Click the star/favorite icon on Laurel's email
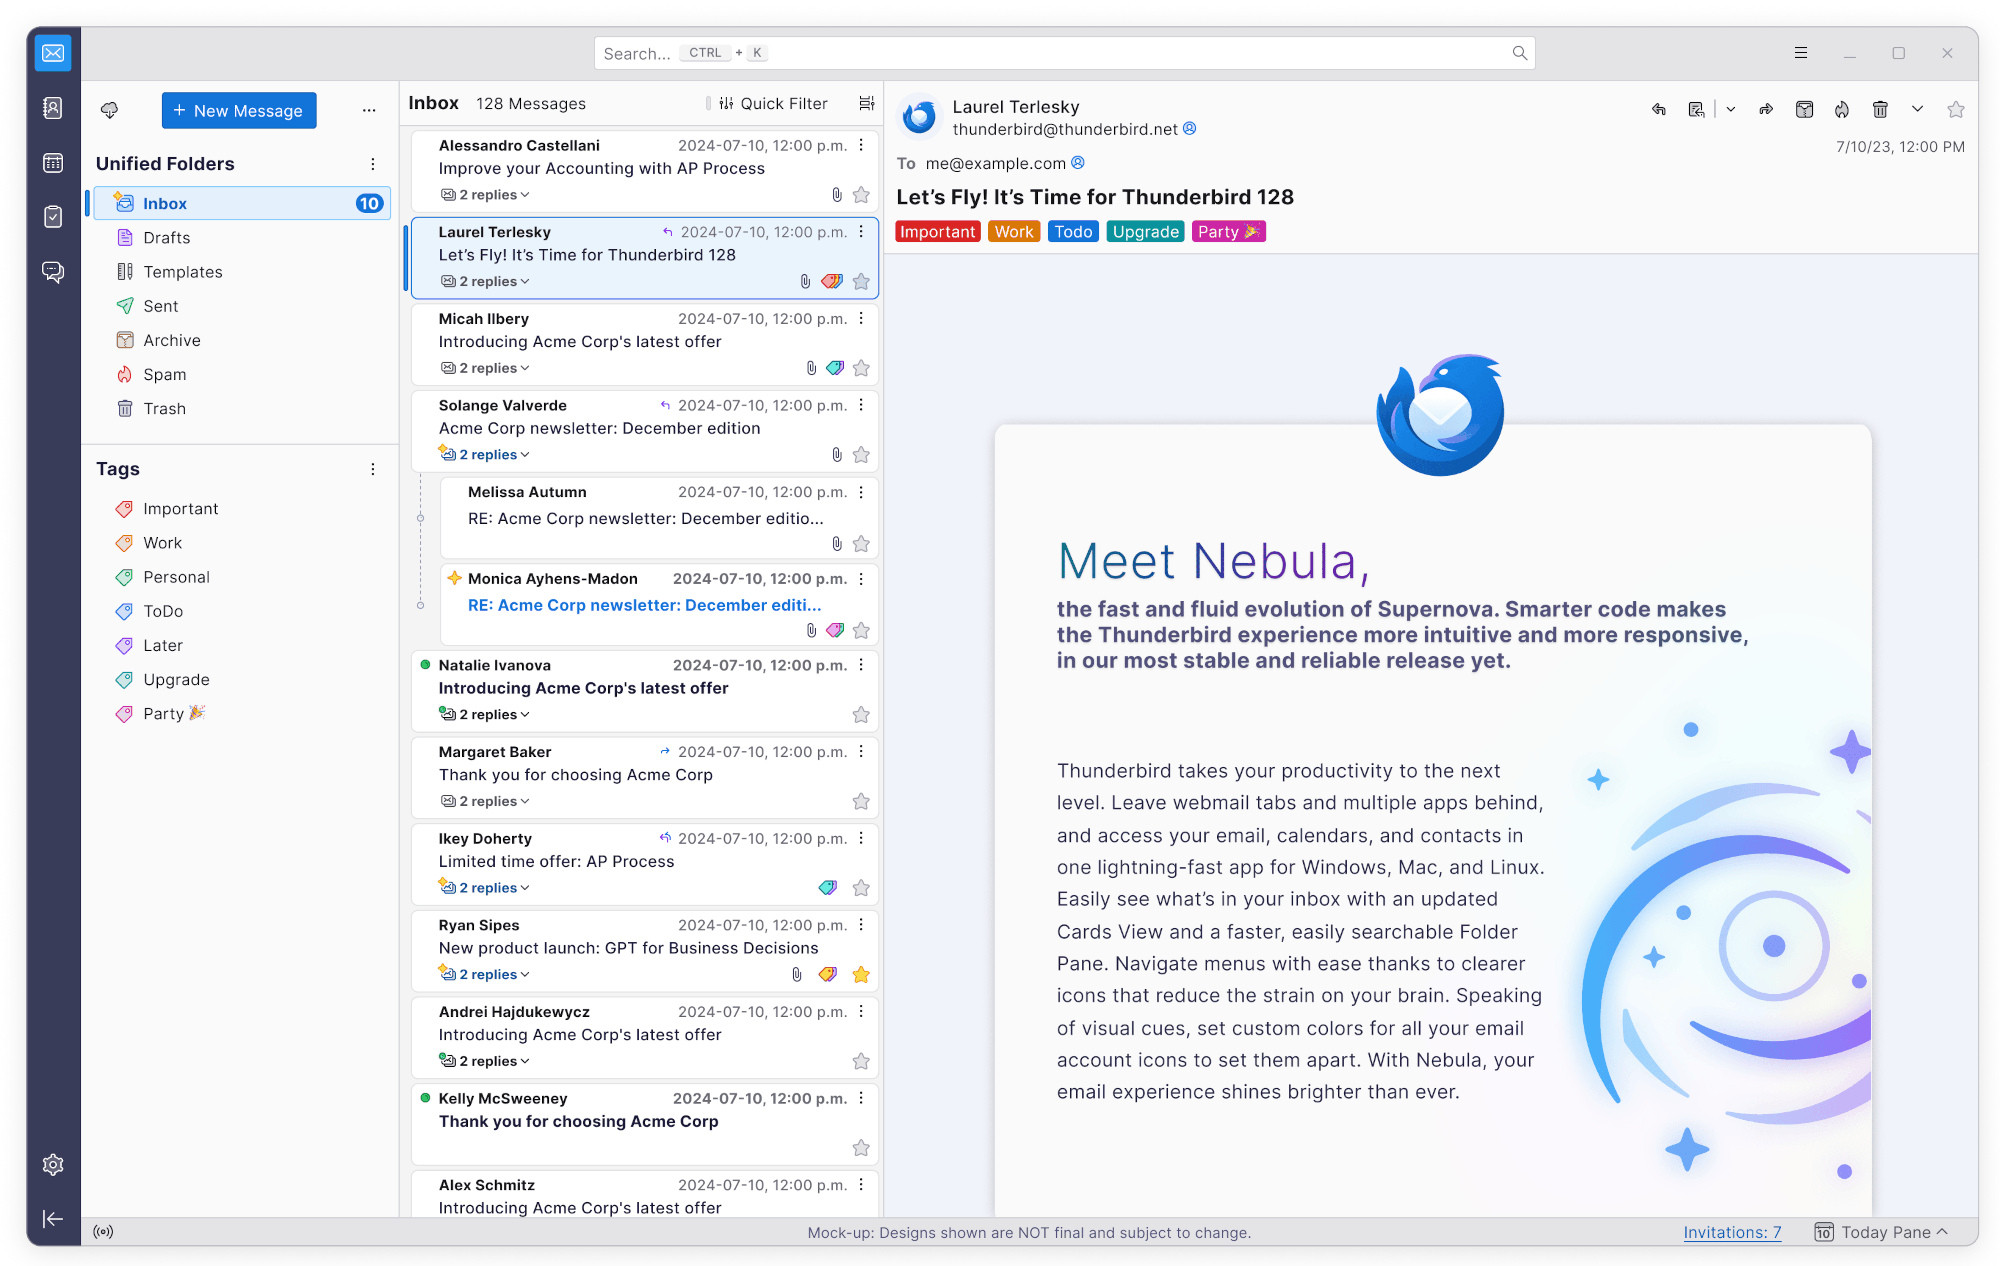This screenshot has width=2000, height=1266. (x=862, y=280)
